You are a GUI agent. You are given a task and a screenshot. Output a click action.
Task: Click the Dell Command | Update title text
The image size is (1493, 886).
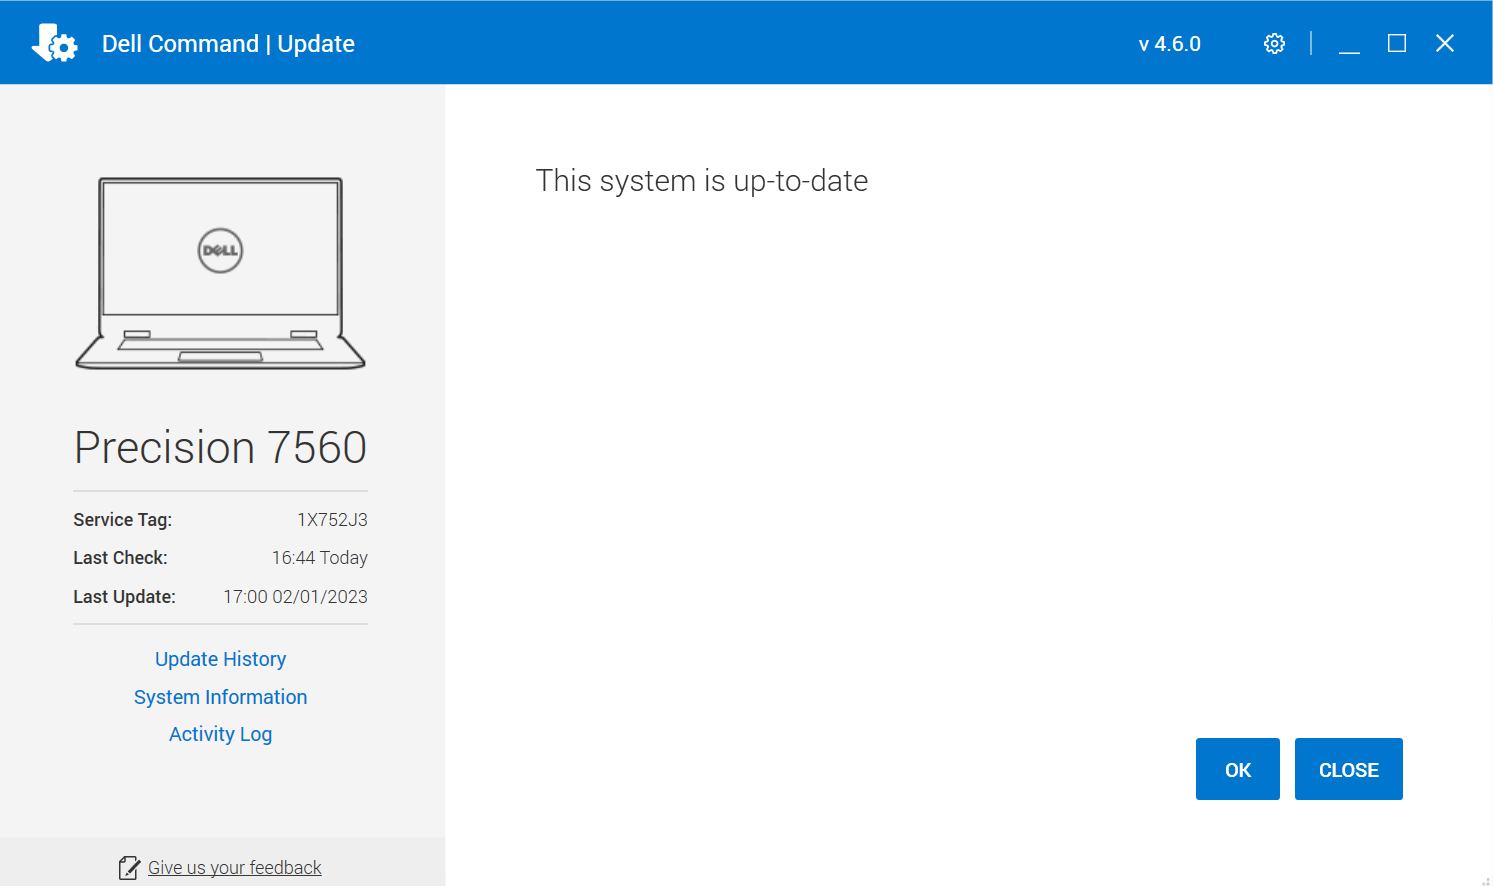point(228,44)
